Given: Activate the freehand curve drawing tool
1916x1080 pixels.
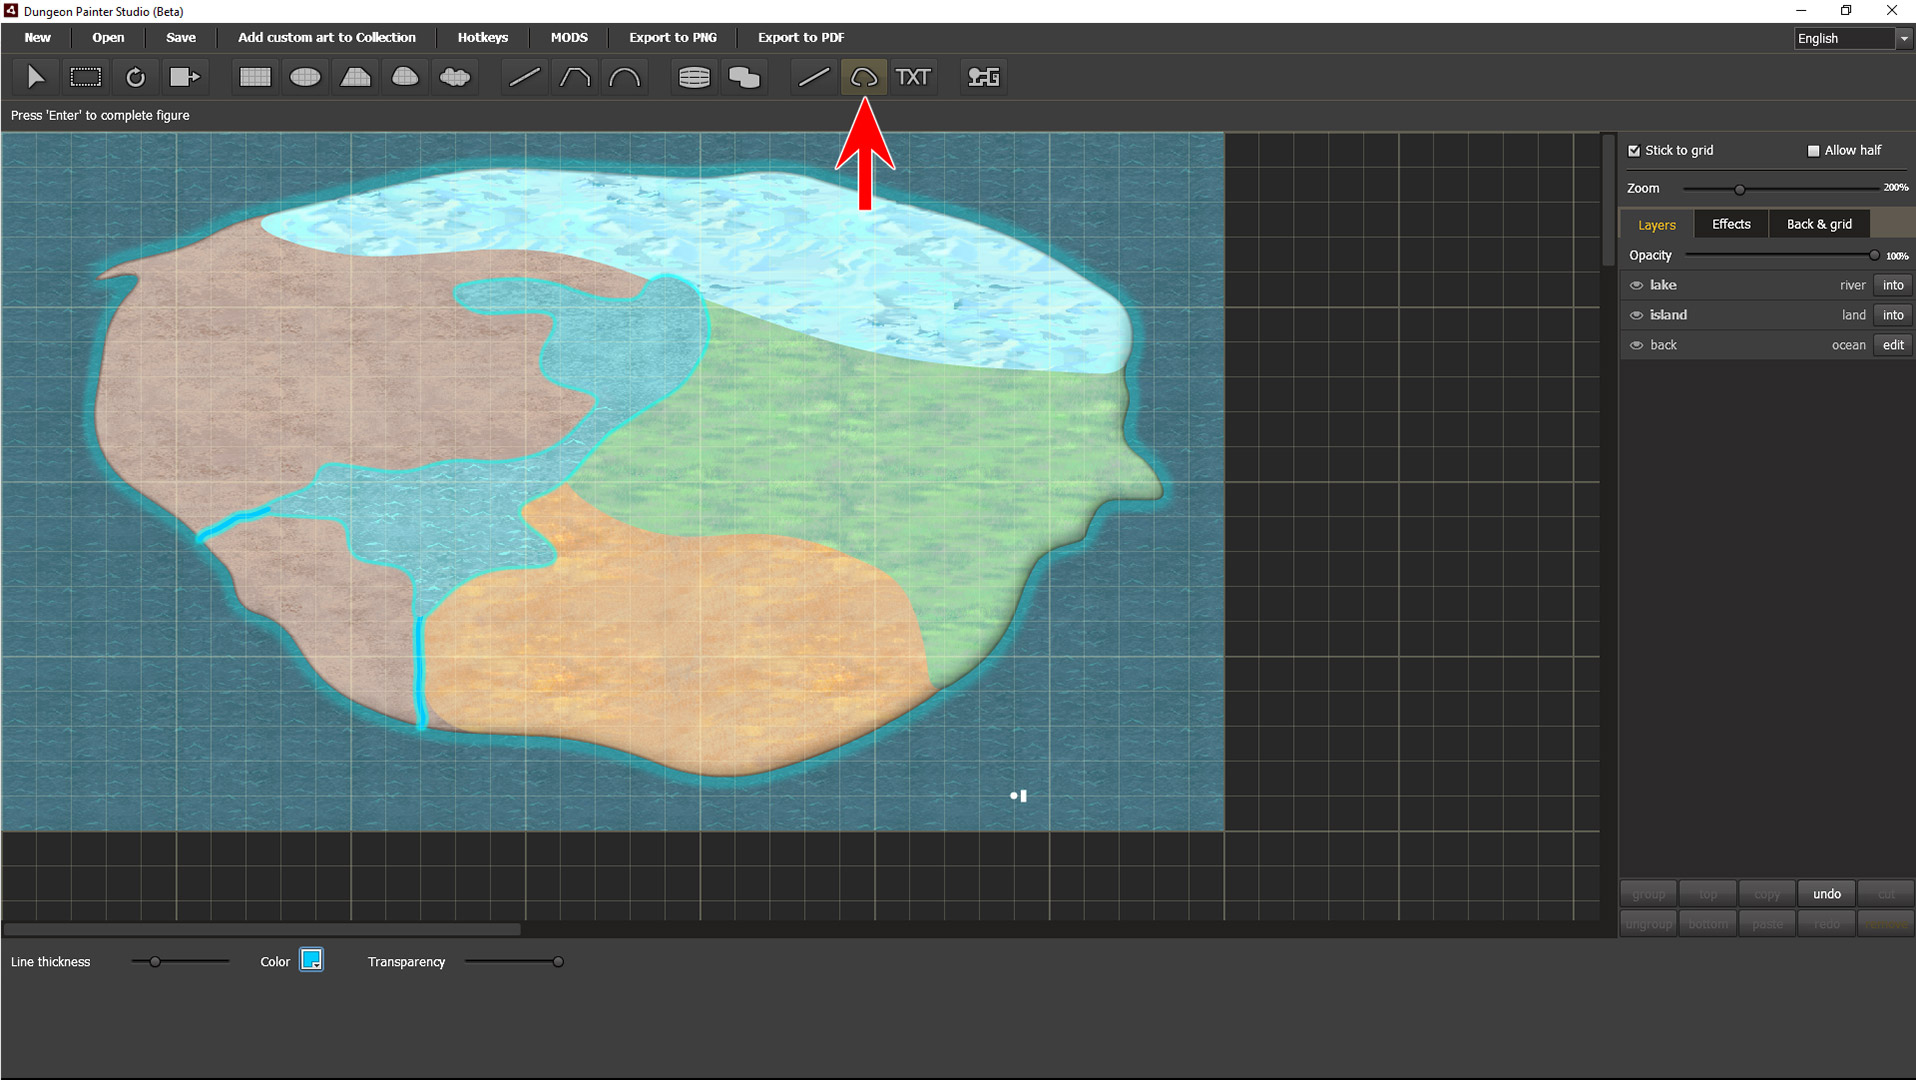Looking at the screenshot, I should (864, 77).
